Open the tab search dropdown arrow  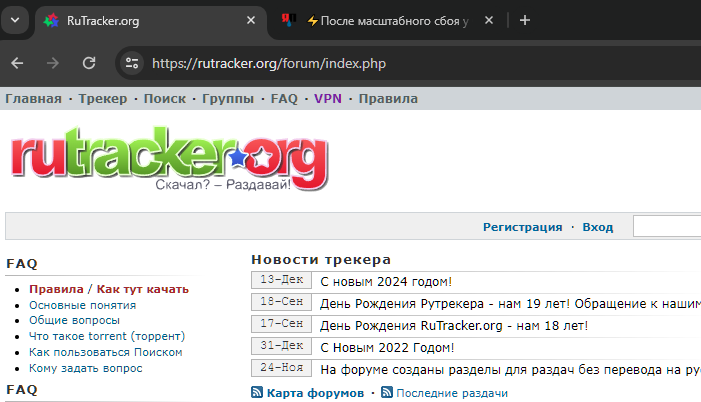[15, 20]
